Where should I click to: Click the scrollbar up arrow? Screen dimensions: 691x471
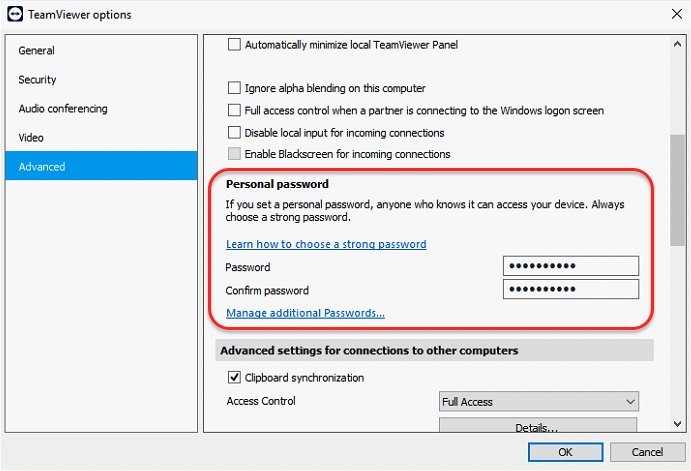[677, 44]
